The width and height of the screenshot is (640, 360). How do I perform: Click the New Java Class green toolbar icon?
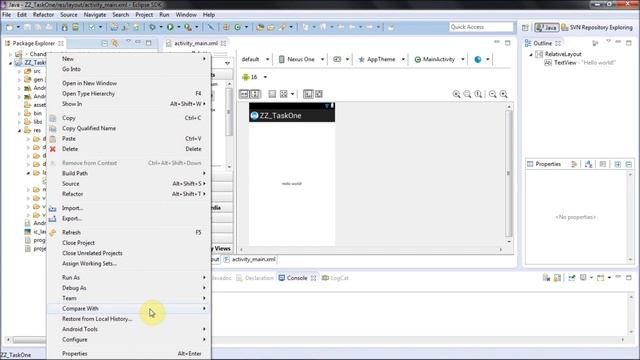[238, 27]
